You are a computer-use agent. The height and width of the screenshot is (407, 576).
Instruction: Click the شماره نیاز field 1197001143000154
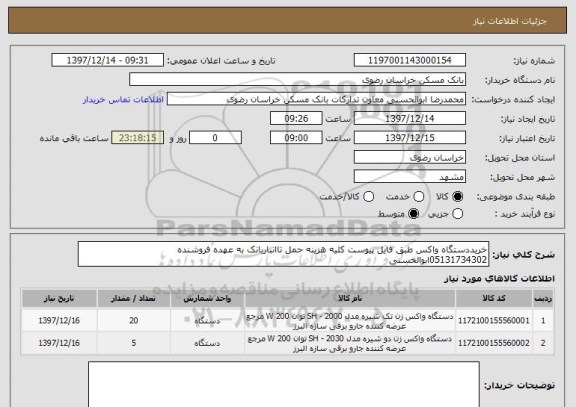click(x=410, y=60)
